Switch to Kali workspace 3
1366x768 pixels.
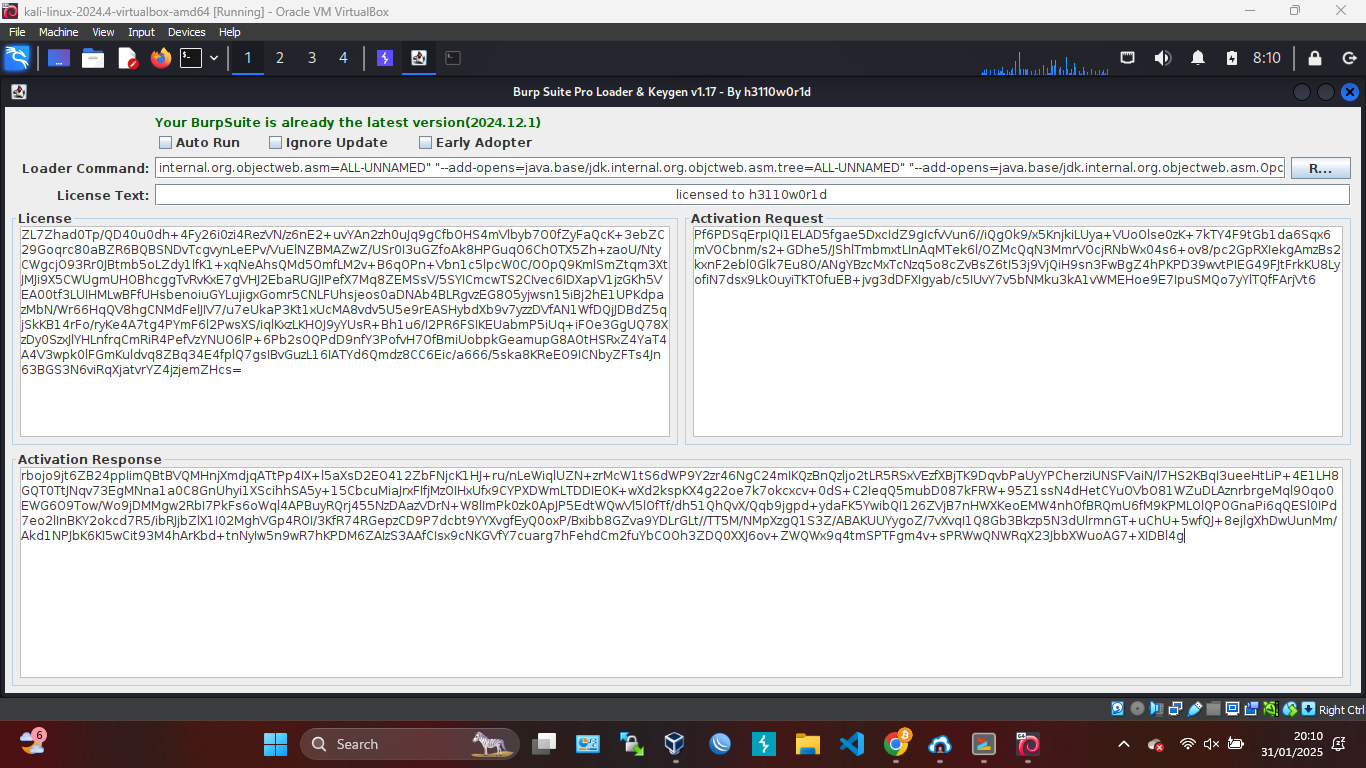point(312,58)
